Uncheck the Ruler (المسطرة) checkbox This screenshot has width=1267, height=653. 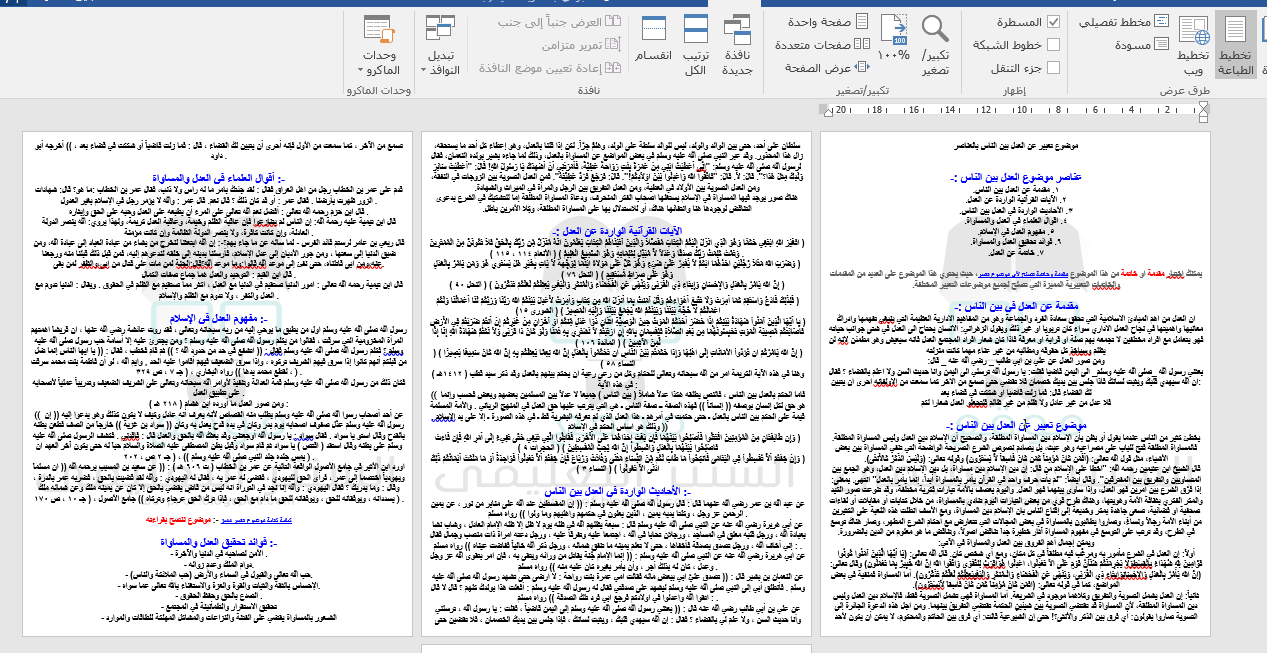pos(1052,21)
